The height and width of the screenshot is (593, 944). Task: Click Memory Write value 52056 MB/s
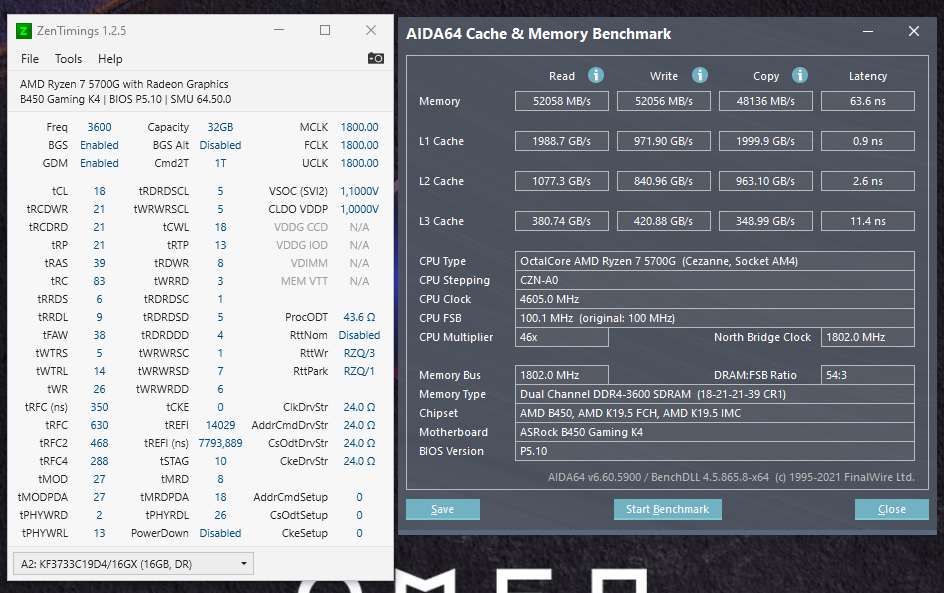pos(663,101)
